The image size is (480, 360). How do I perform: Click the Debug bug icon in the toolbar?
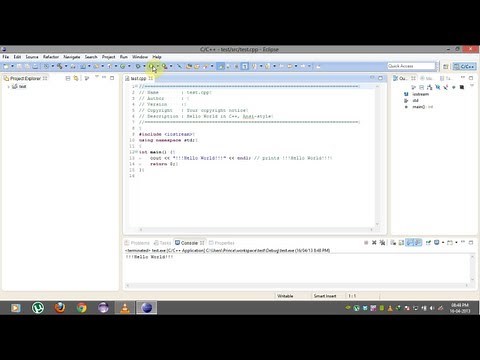138,66
